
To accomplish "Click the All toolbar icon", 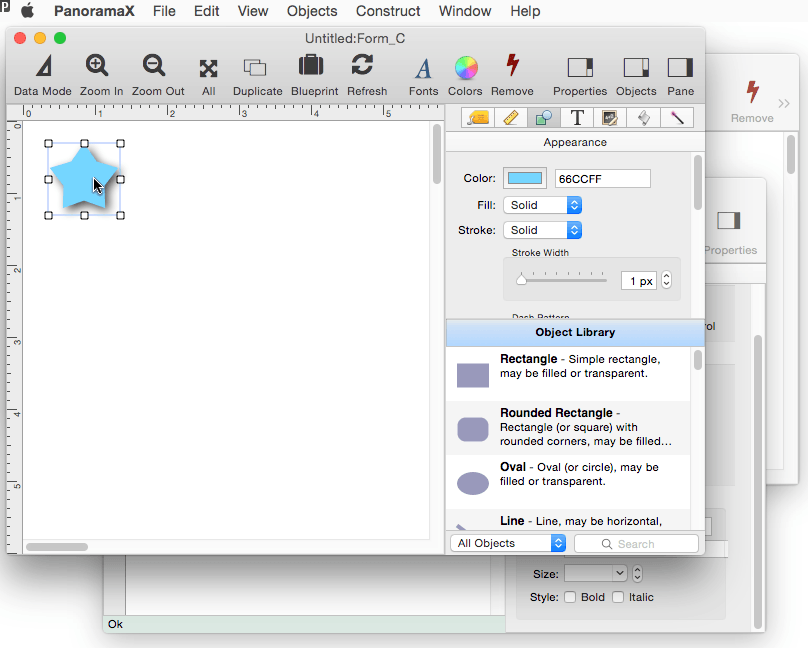I will (208, 75).
